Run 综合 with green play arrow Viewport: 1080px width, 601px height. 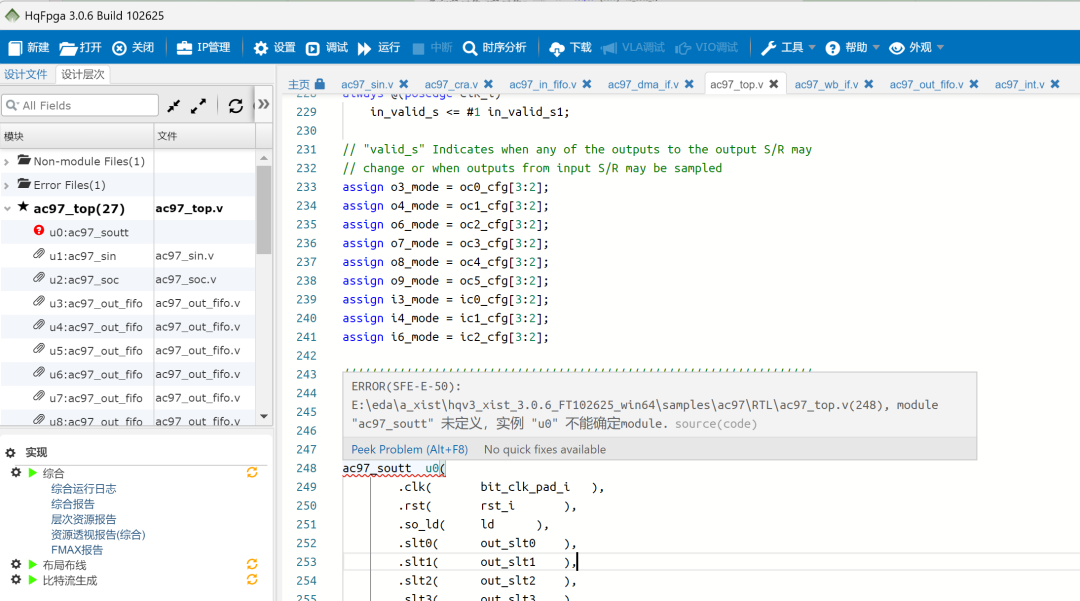coord(33,473)
